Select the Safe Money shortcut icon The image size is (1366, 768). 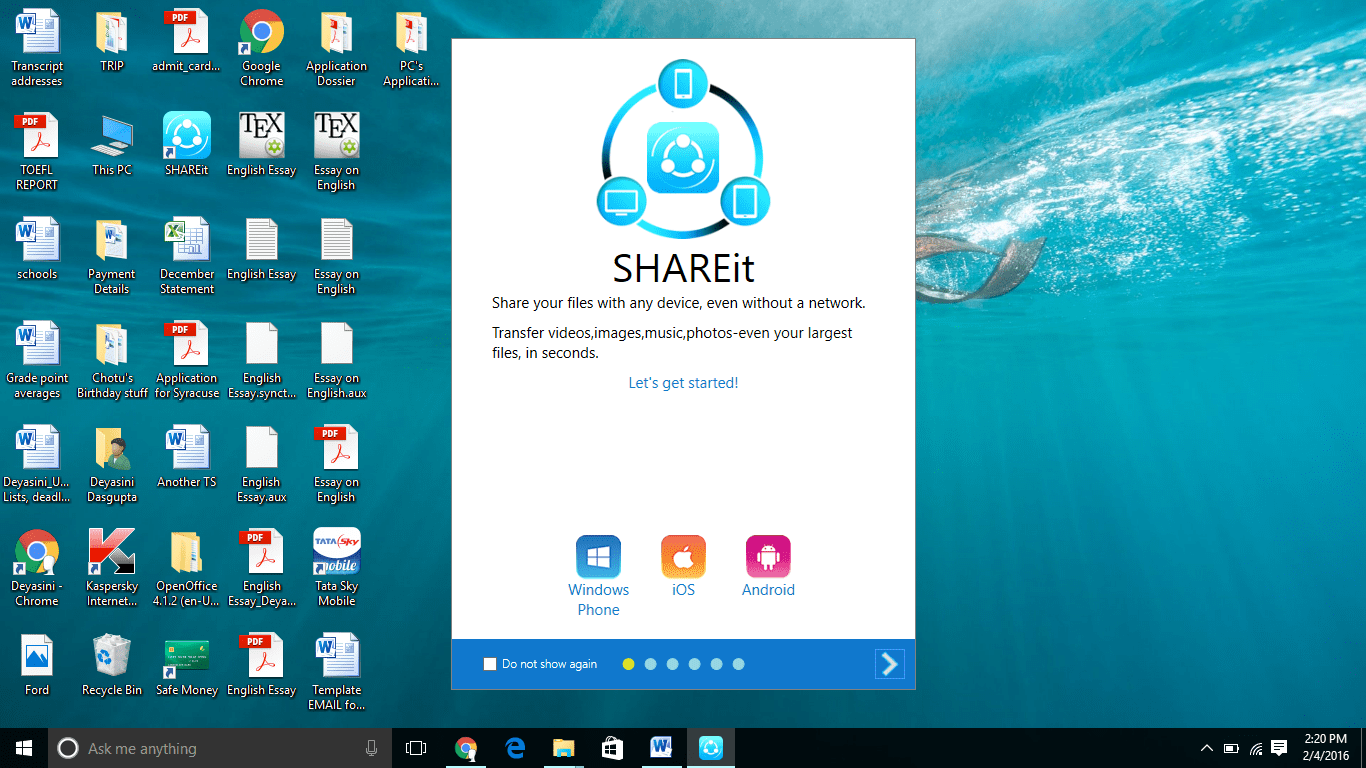(x=187, y=656)
